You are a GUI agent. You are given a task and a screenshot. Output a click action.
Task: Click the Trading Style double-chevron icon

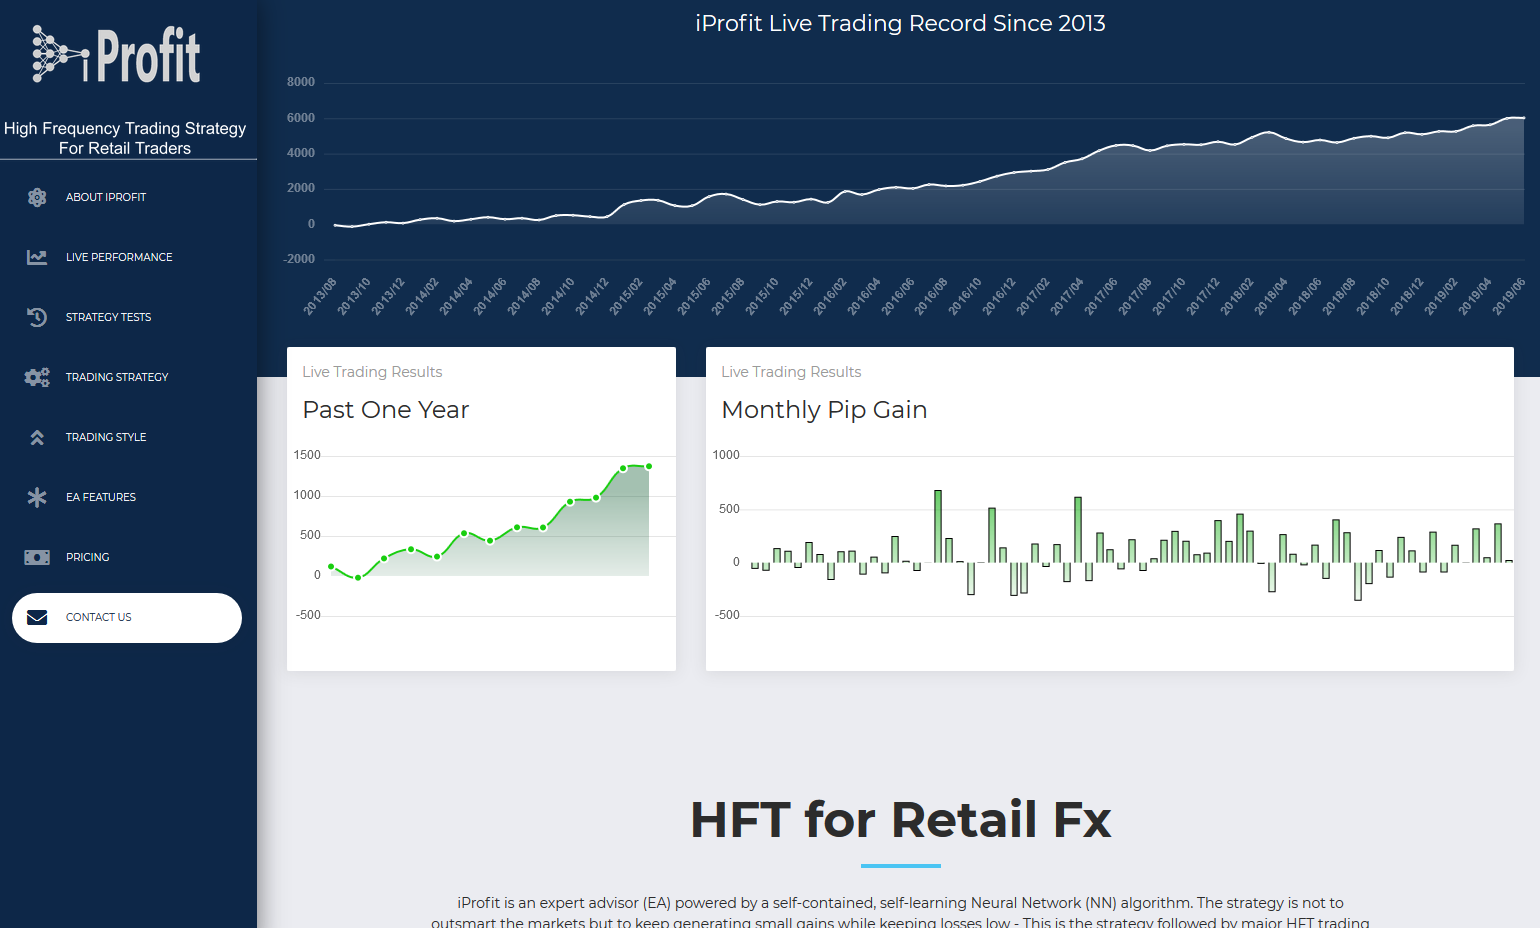point(37,437)
